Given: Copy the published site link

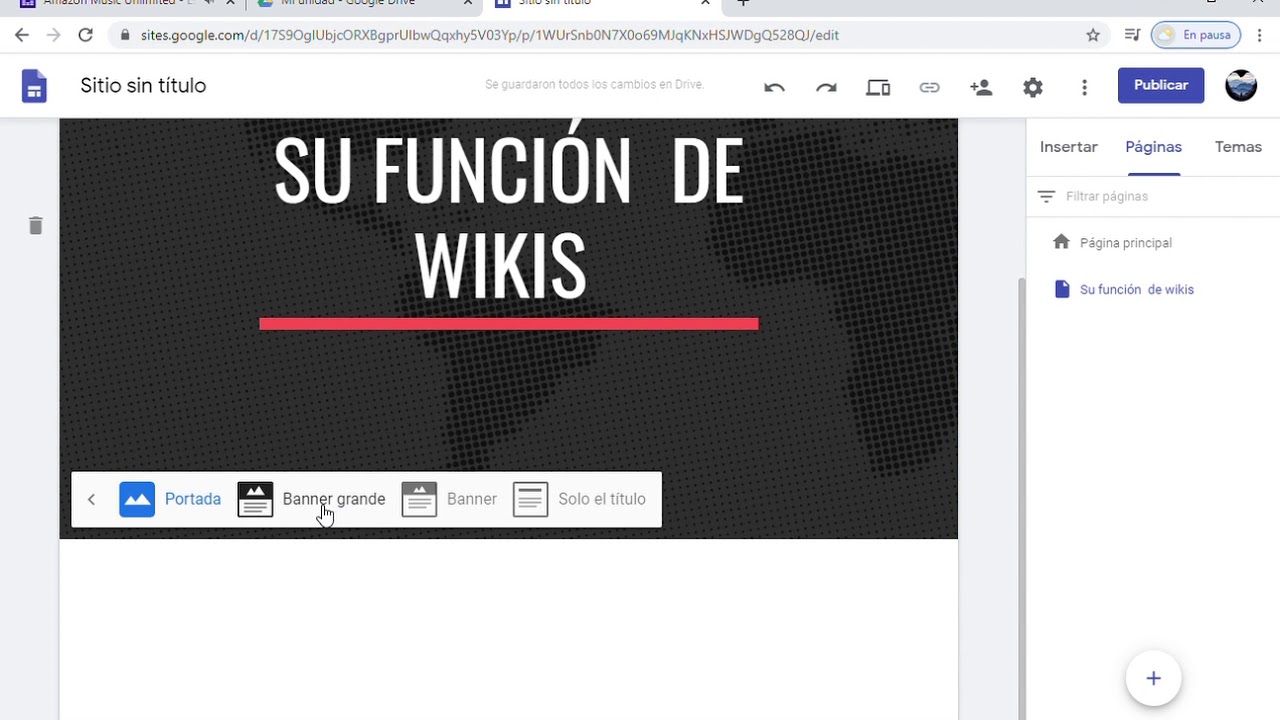Looking at the screenshot, I should 930,87.
